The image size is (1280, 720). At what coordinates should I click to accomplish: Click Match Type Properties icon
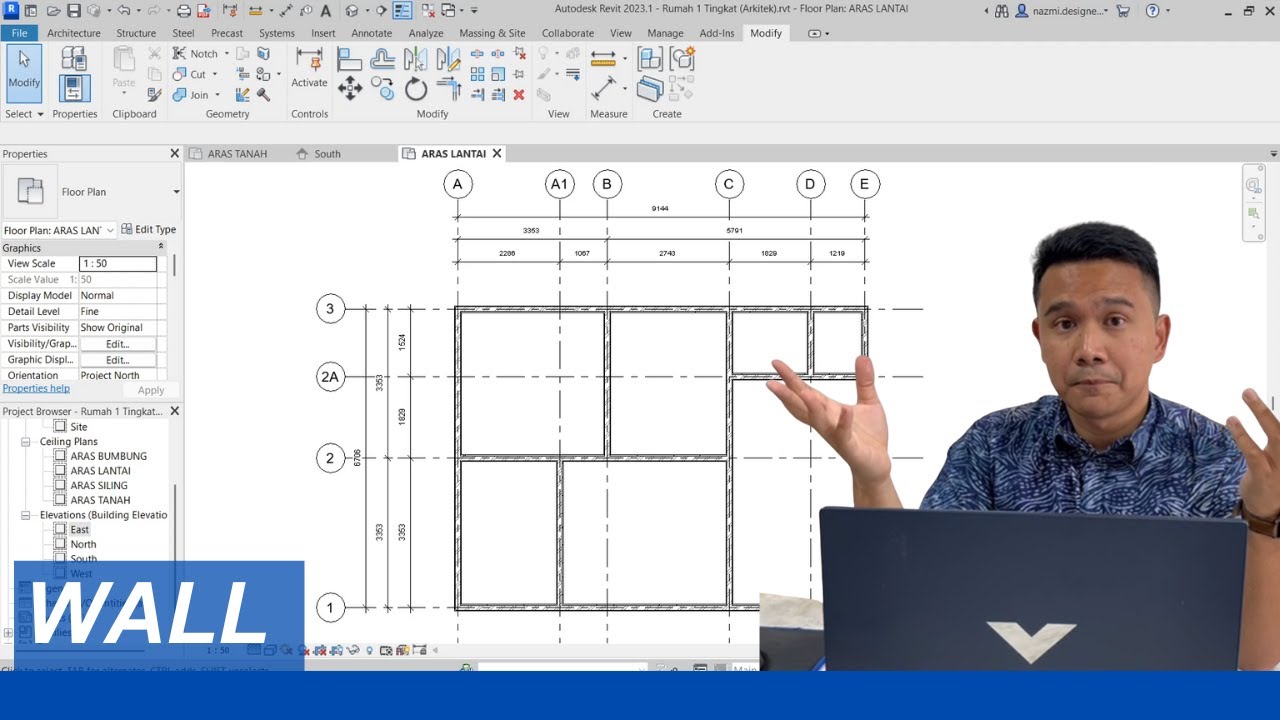[x=155, y=95]
